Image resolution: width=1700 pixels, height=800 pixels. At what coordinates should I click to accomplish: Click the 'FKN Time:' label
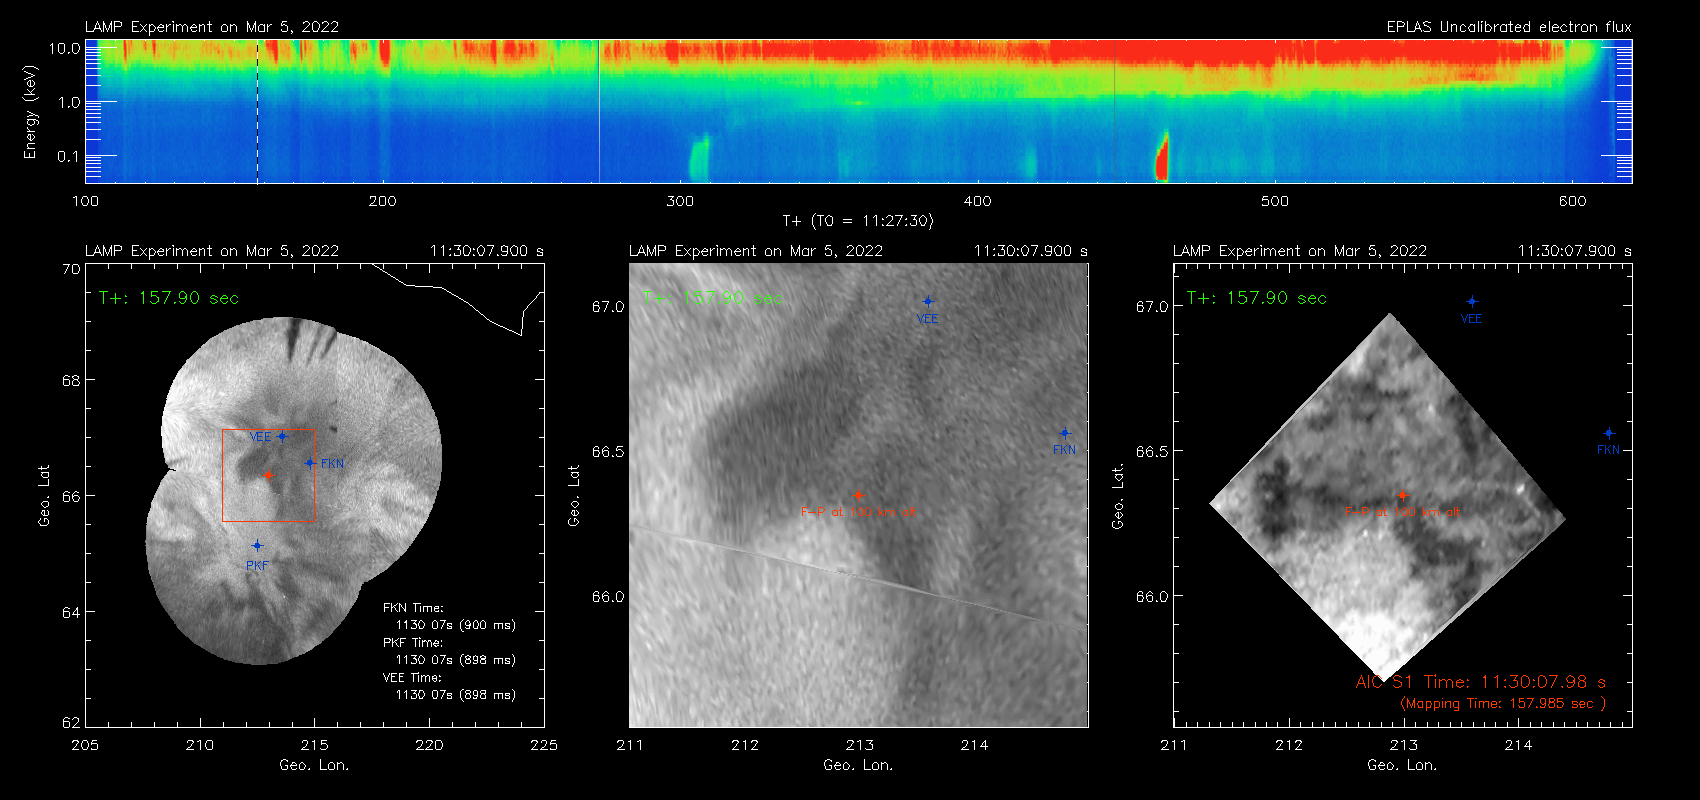413,608
